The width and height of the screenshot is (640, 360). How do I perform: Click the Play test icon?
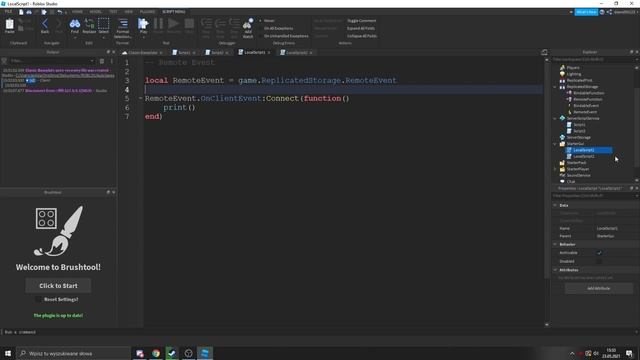pyautogui.click(x=143, y=24)
